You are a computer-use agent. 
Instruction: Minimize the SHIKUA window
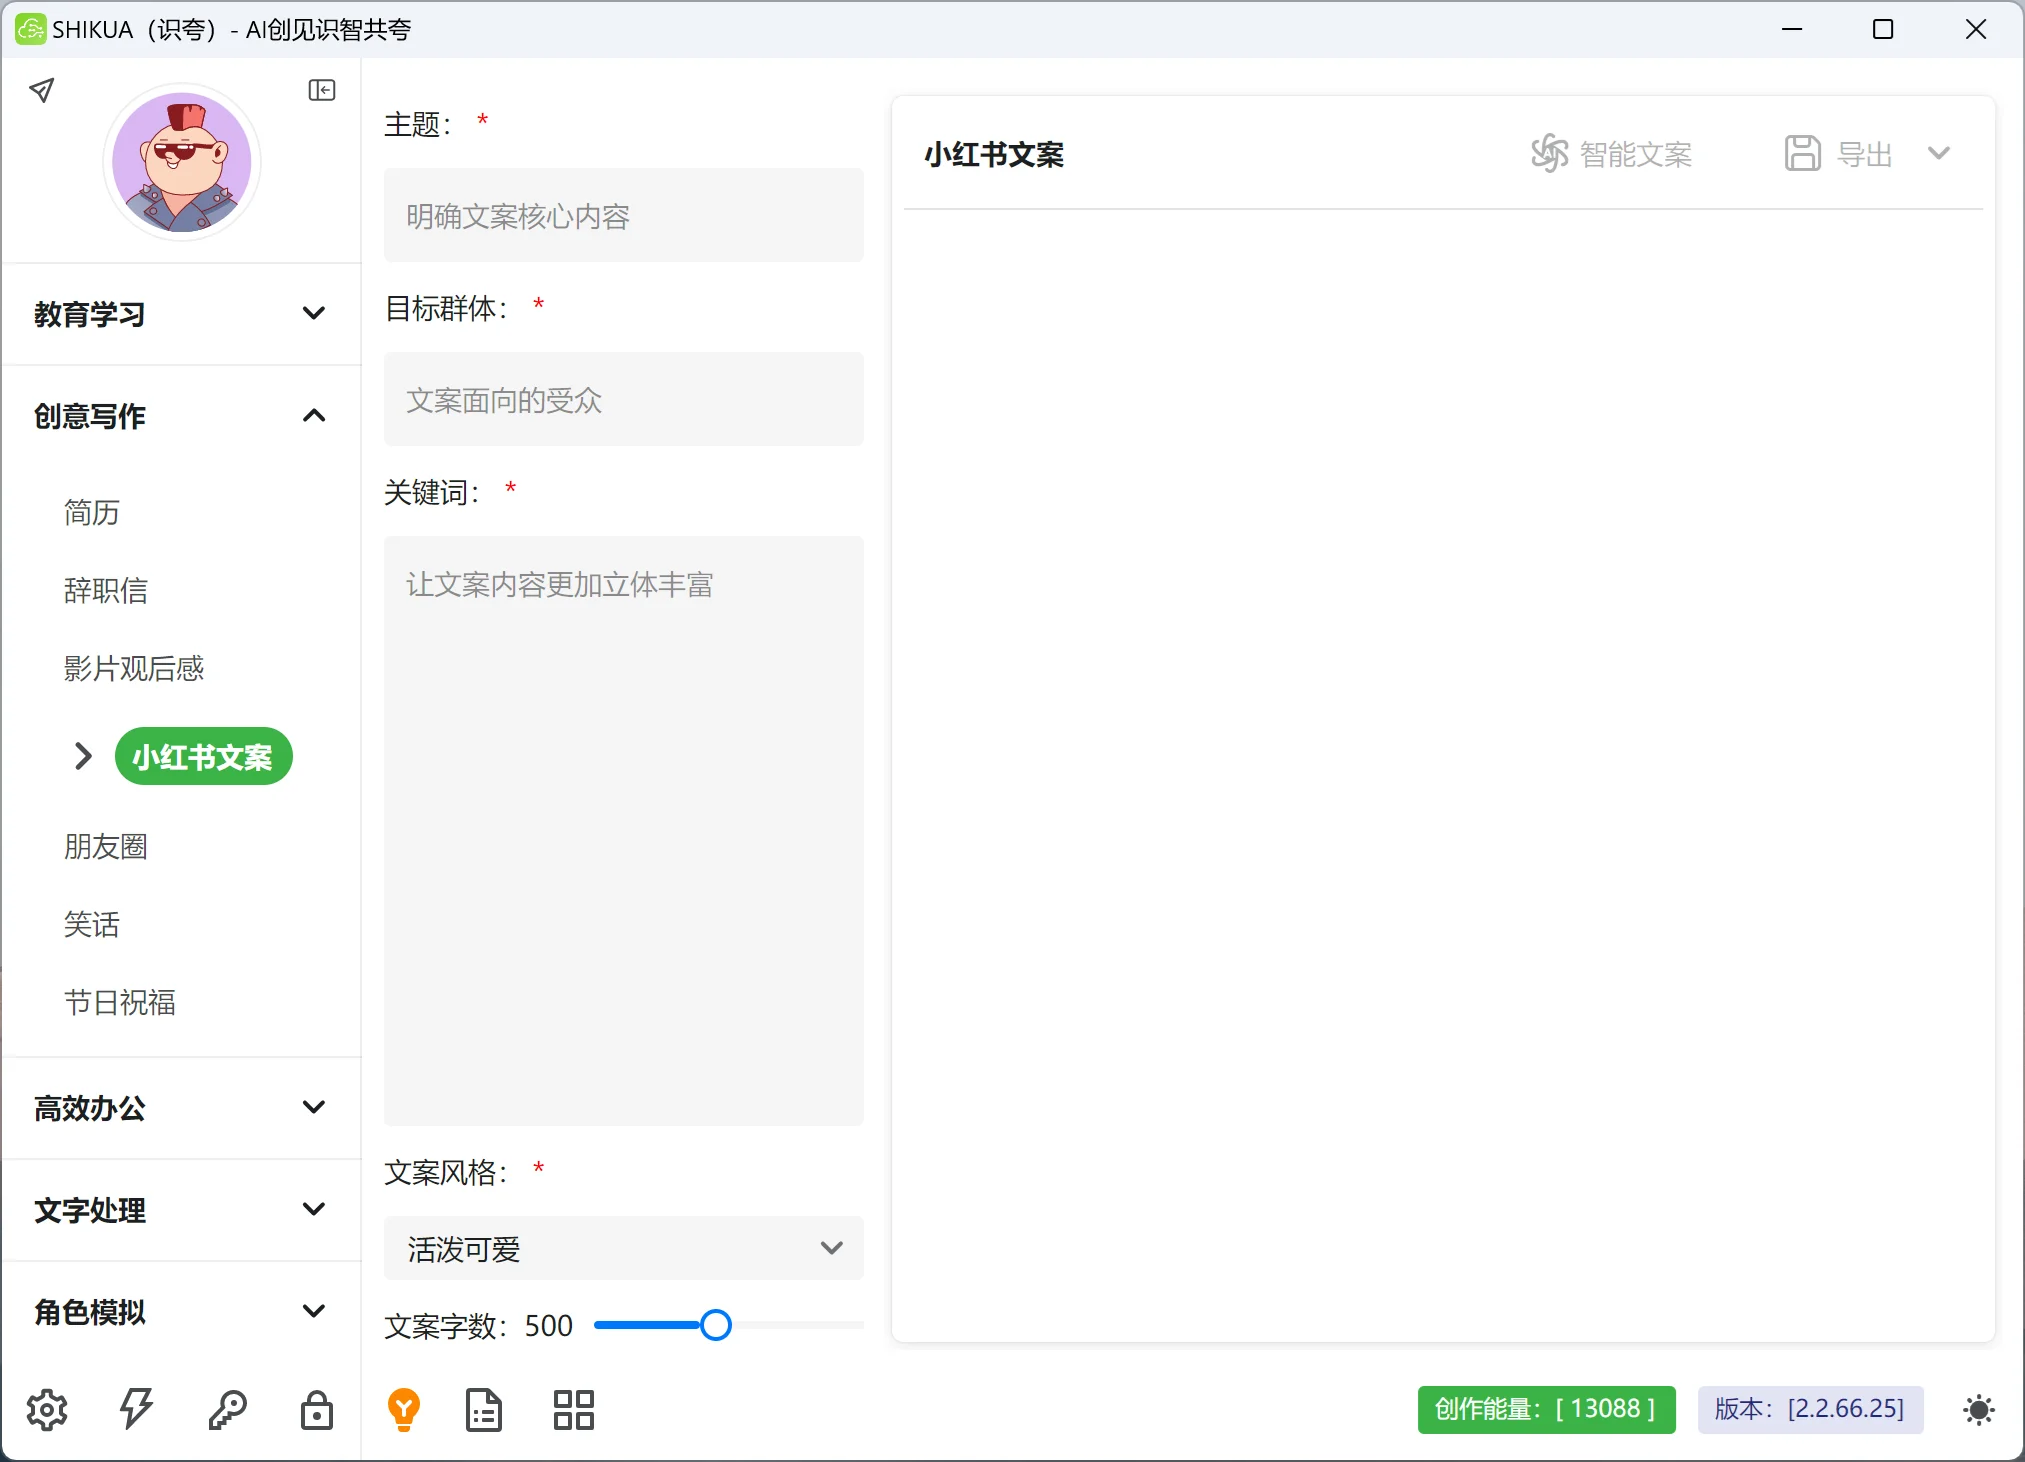coord(1792,29)
